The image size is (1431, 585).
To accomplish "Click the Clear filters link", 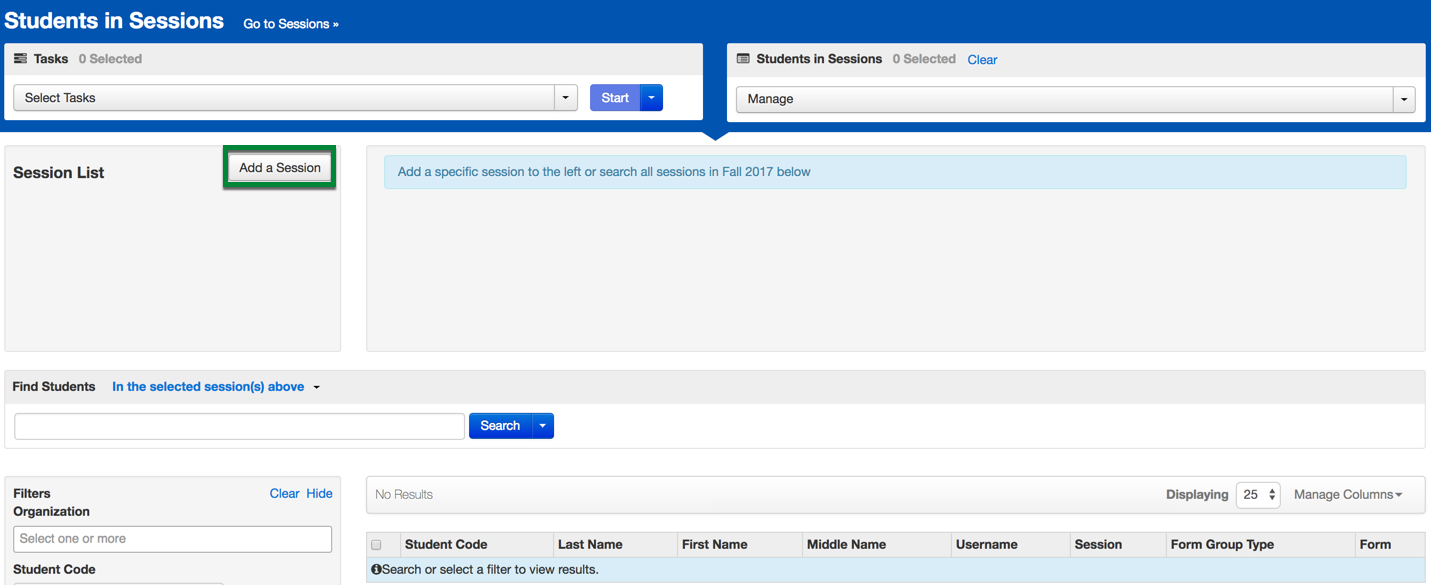I will click(x=284, y=494).
